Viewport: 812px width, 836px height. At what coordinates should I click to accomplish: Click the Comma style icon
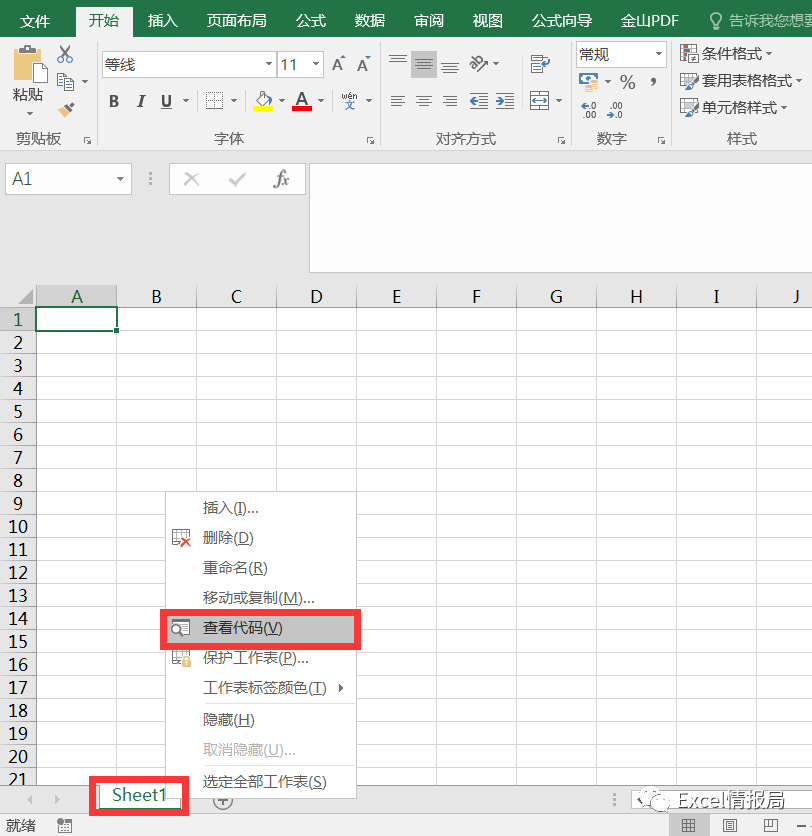tap(653, 82)
